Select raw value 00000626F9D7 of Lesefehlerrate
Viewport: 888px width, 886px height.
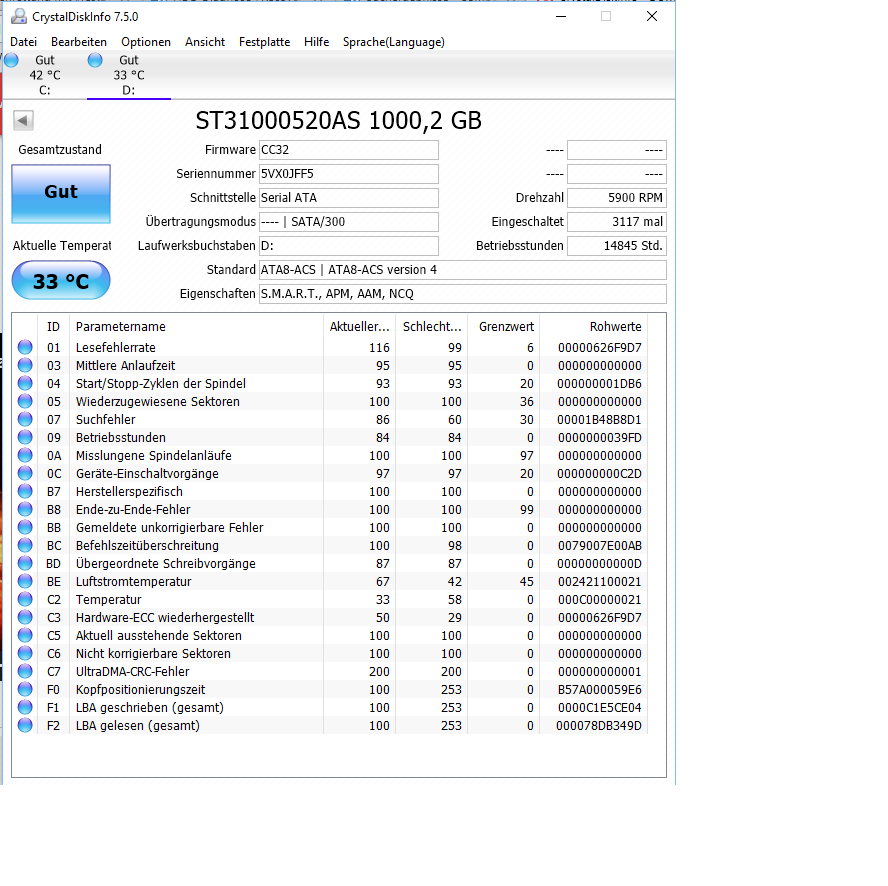tap(600, 348)
